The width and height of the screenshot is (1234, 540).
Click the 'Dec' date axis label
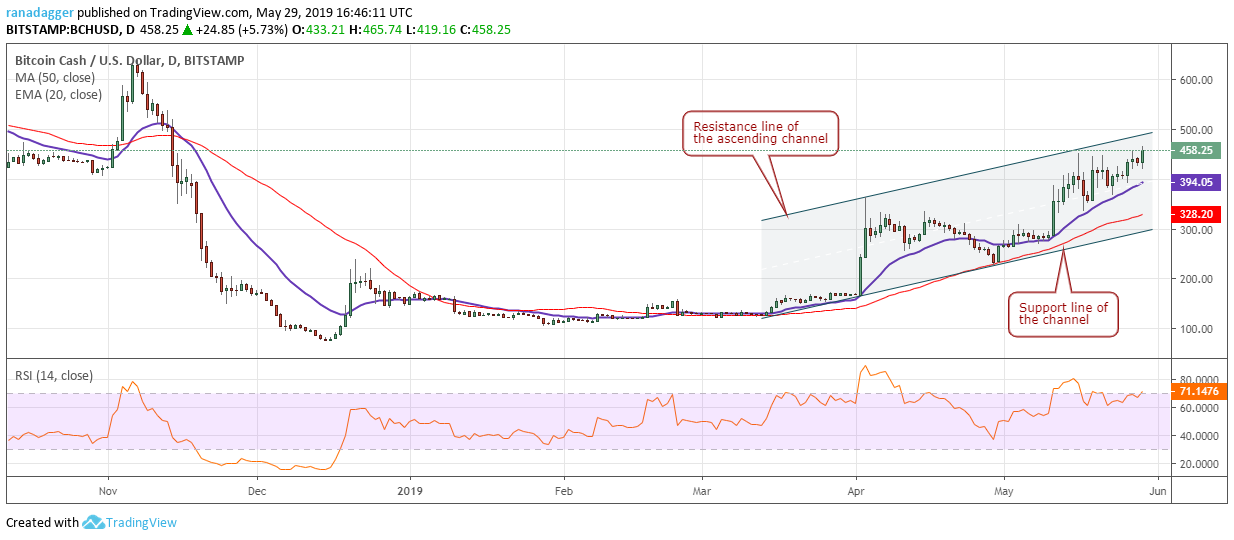256,491
